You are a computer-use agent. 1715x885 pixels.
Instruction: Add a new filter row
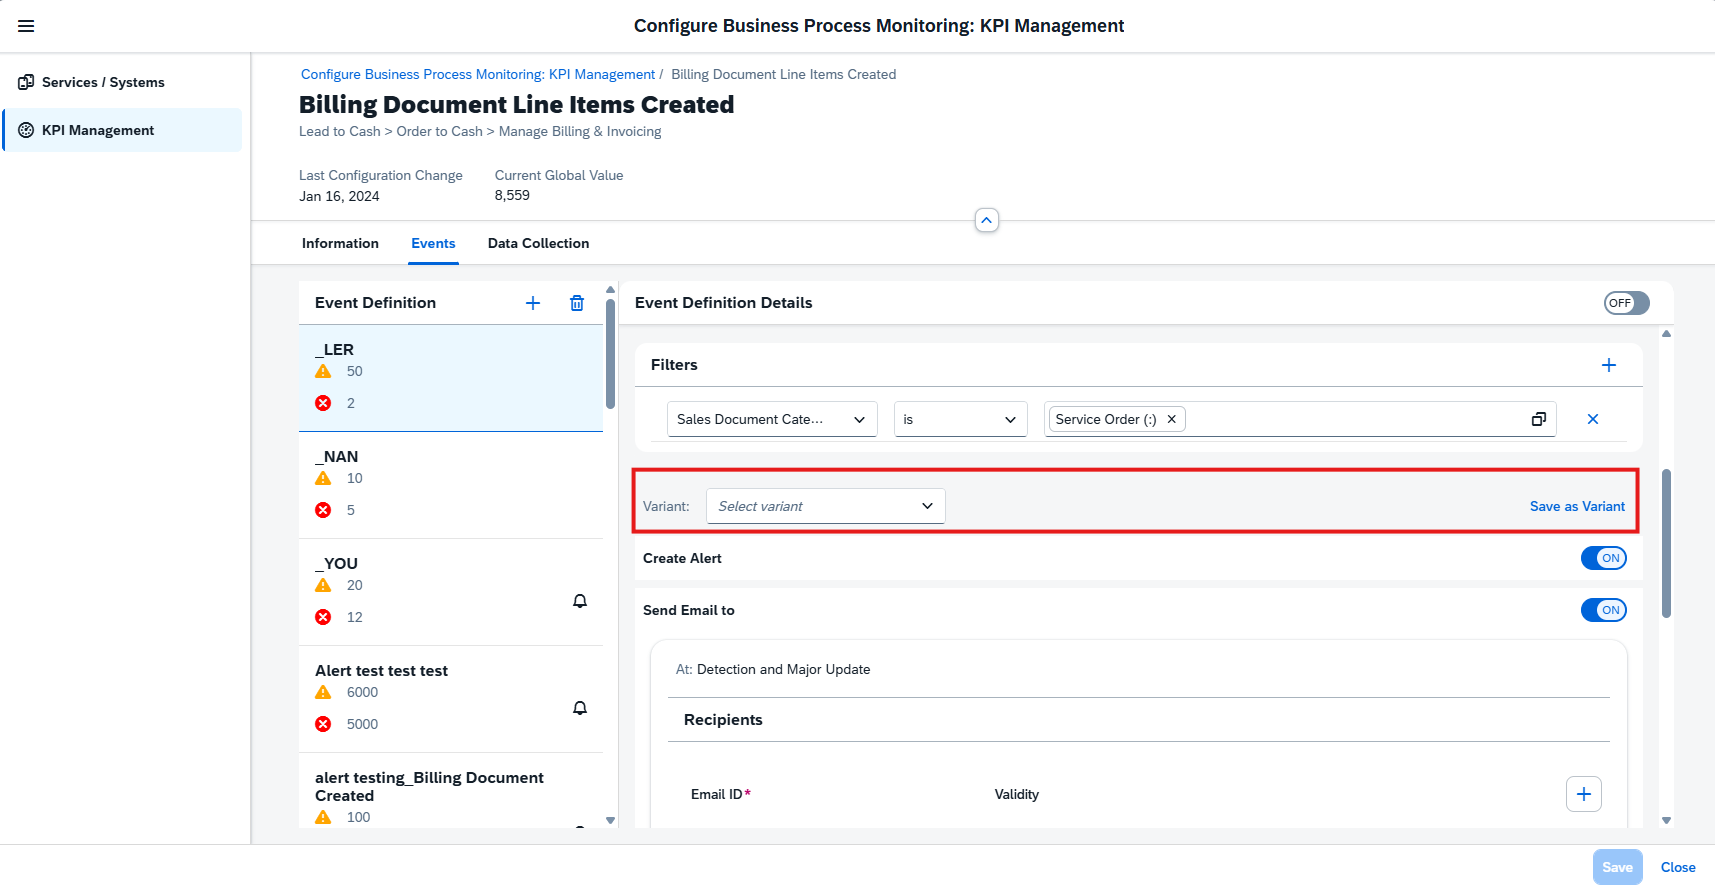click(1608, 365)
